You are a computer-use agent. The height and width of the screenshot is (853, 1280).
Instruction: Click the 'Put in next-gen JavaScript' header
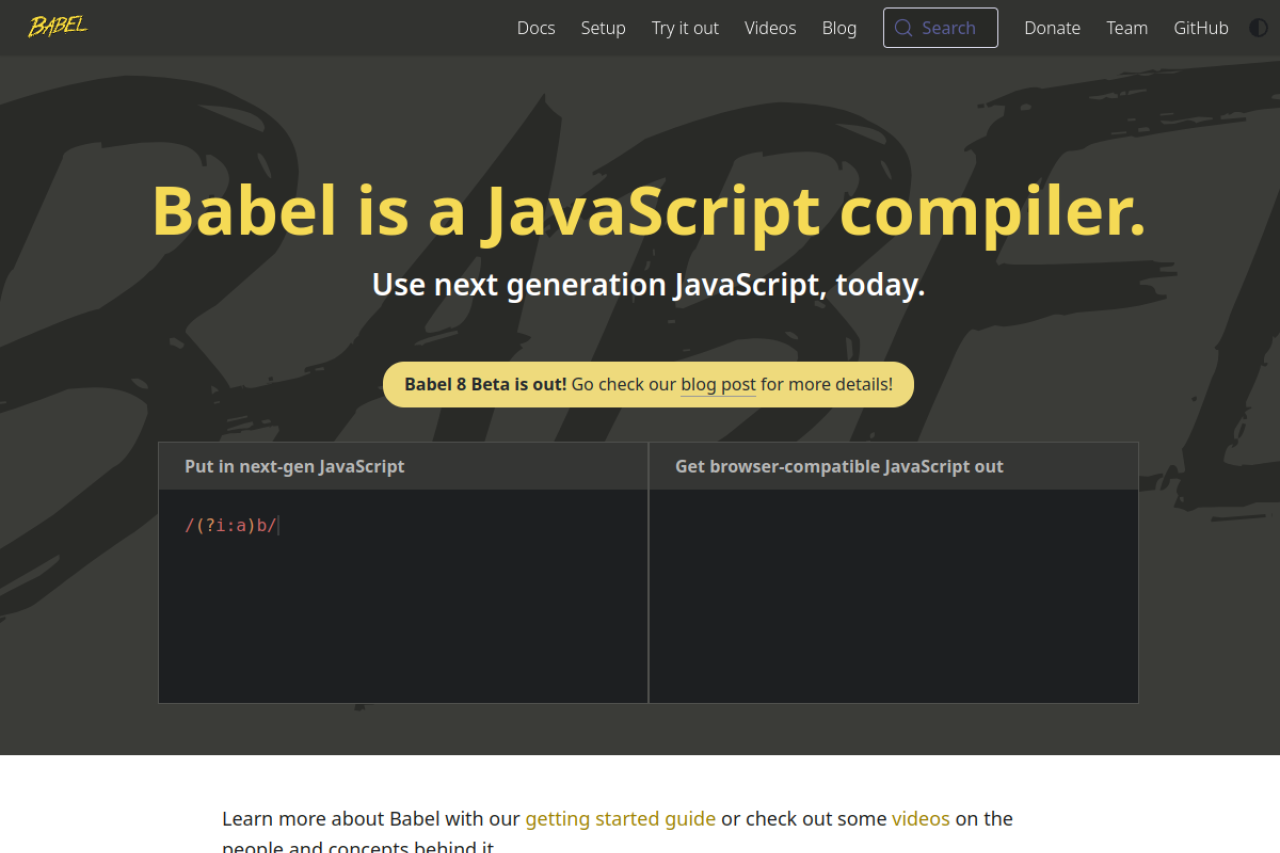(294, 466)
